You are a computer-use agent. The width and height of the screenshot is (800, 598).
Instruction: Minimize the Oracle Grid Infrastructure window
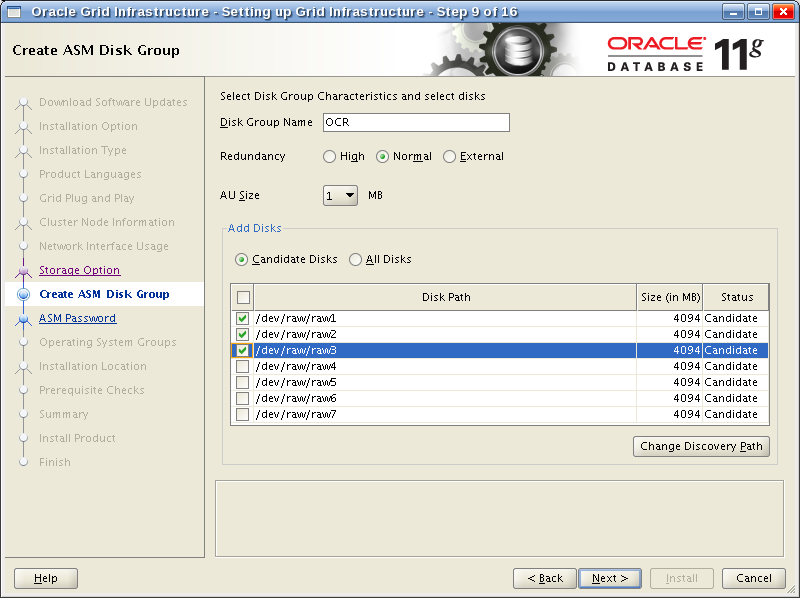tap(734, 11)
